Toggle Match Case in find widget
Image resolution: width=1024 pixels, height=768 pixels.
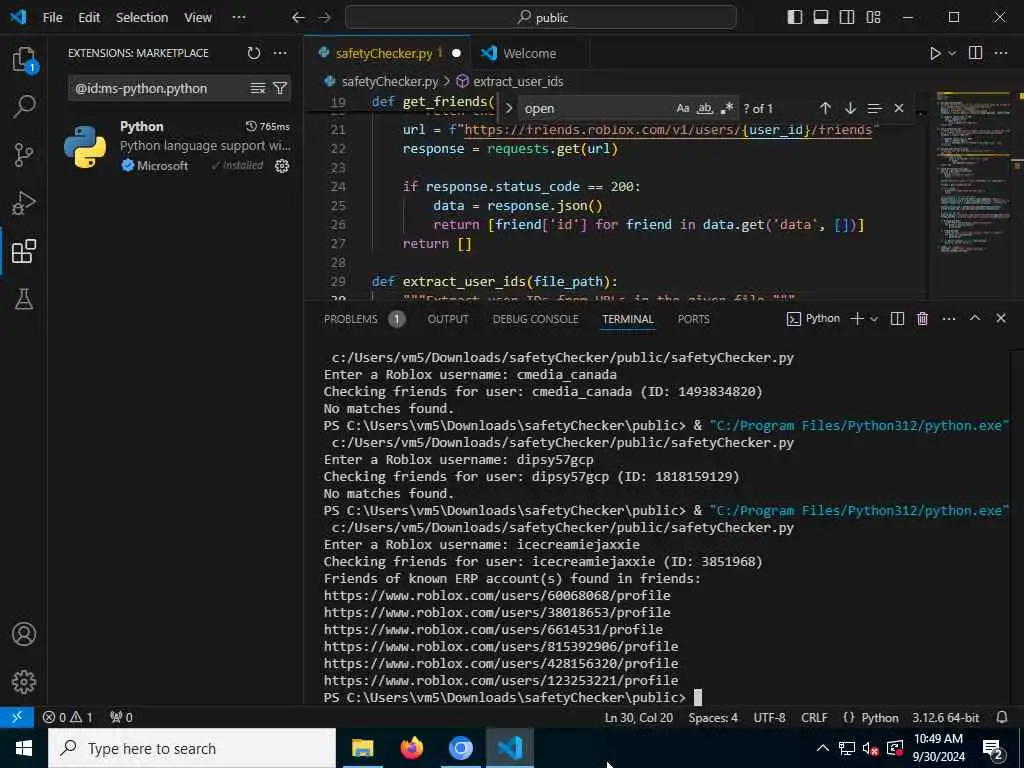pyautogui.click(x=683, y=108)
